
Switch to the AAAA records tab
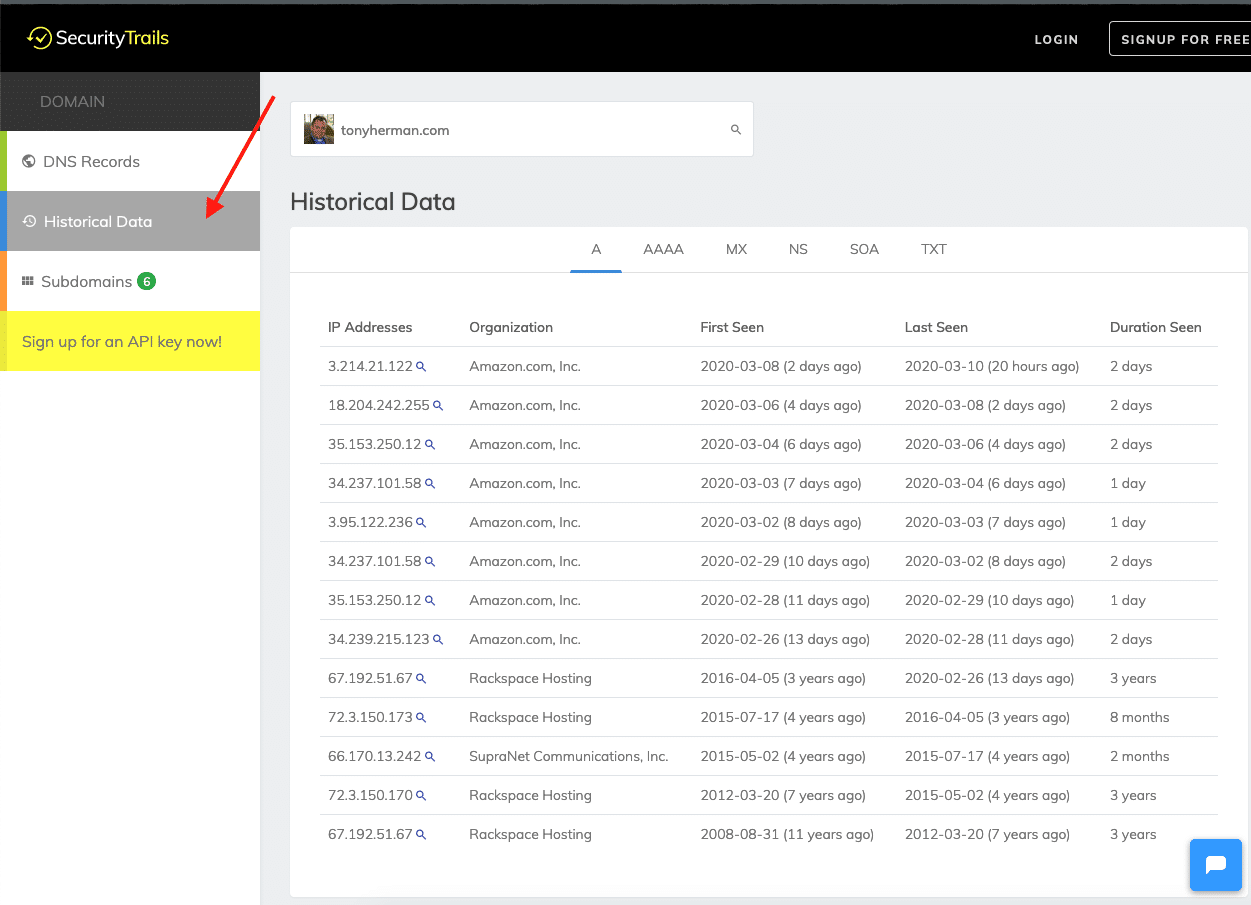click(663, 249)
